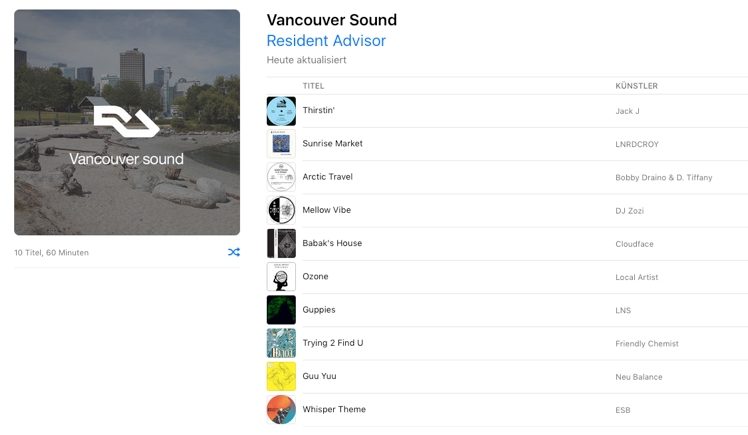Click the Ozone album artwork
This screenshot has height=435, width=748.
[281, 276]
